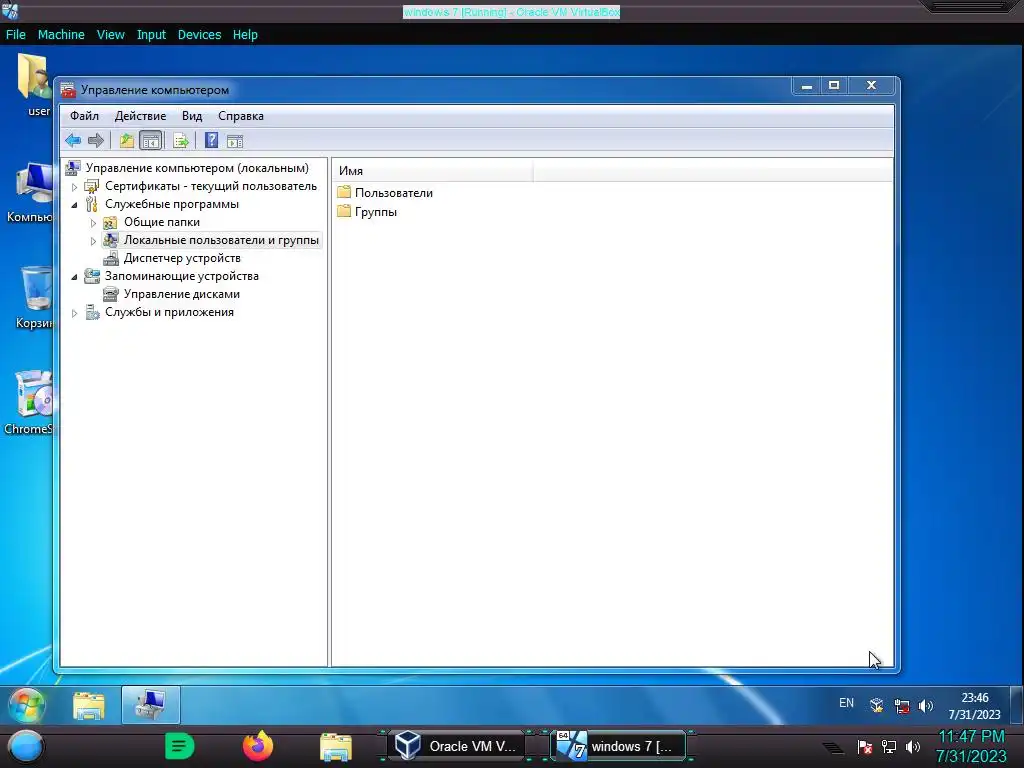
Task: Switch to Oracle VM VirtualBox taskbar button
Action: [x=458, y=746]
